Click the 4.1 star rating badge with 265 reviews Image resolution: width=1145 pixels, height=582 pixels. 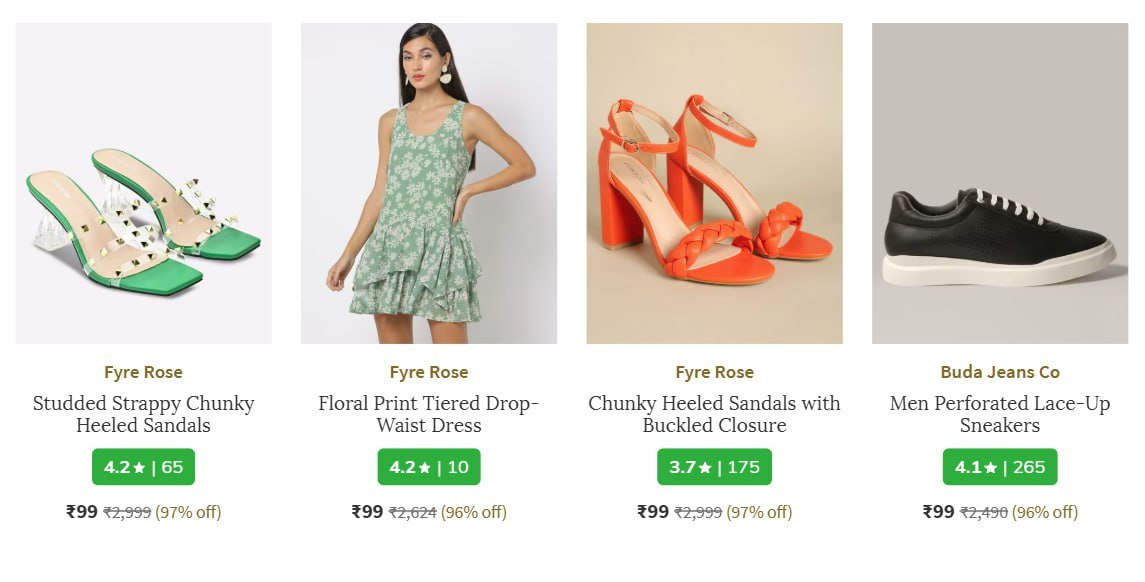click(x=1000, y=467)
